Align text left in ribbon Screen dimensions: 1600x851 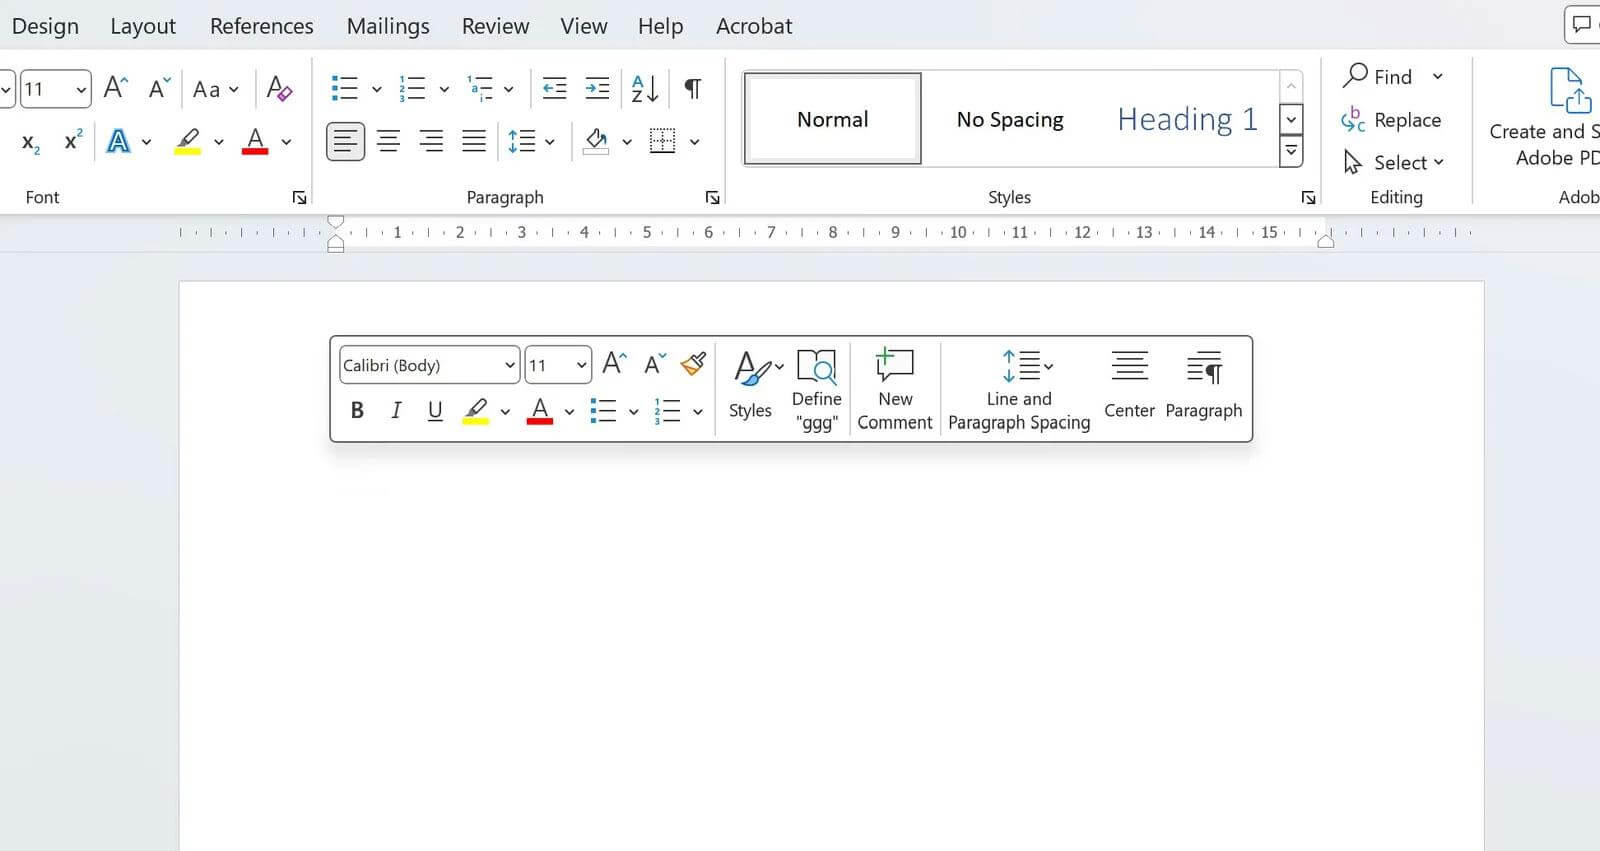click(345, 141)
